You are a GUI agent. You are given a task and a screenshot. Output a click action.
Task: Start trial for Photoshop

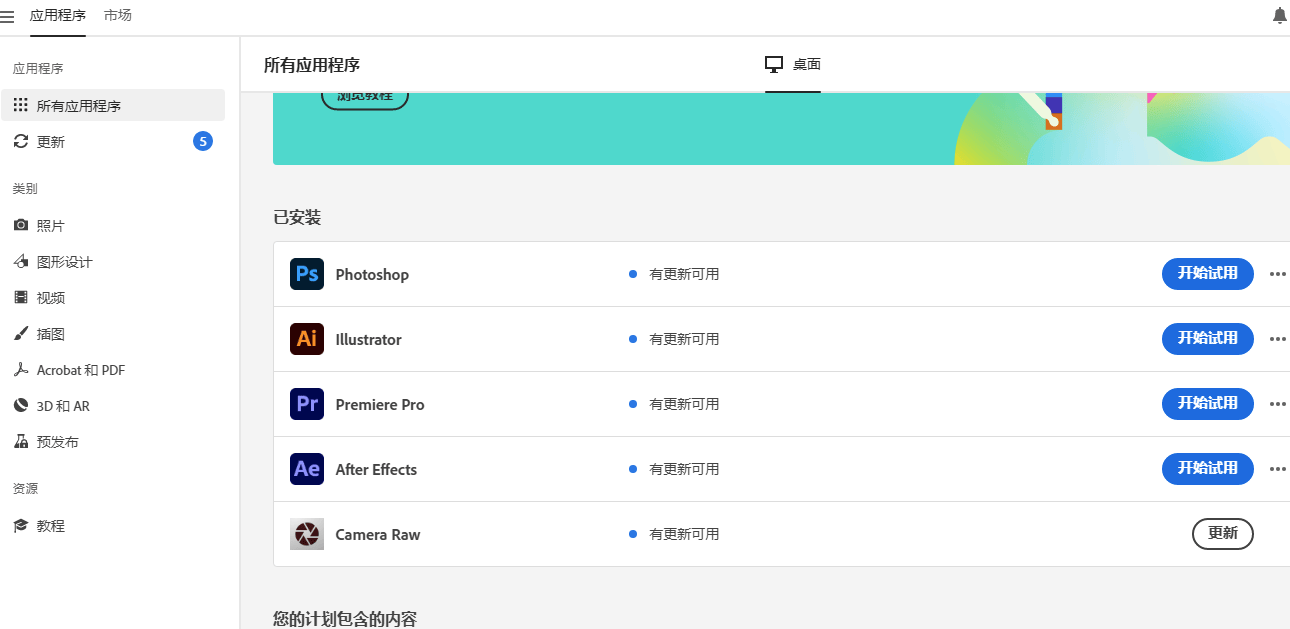click(1207, 274)
